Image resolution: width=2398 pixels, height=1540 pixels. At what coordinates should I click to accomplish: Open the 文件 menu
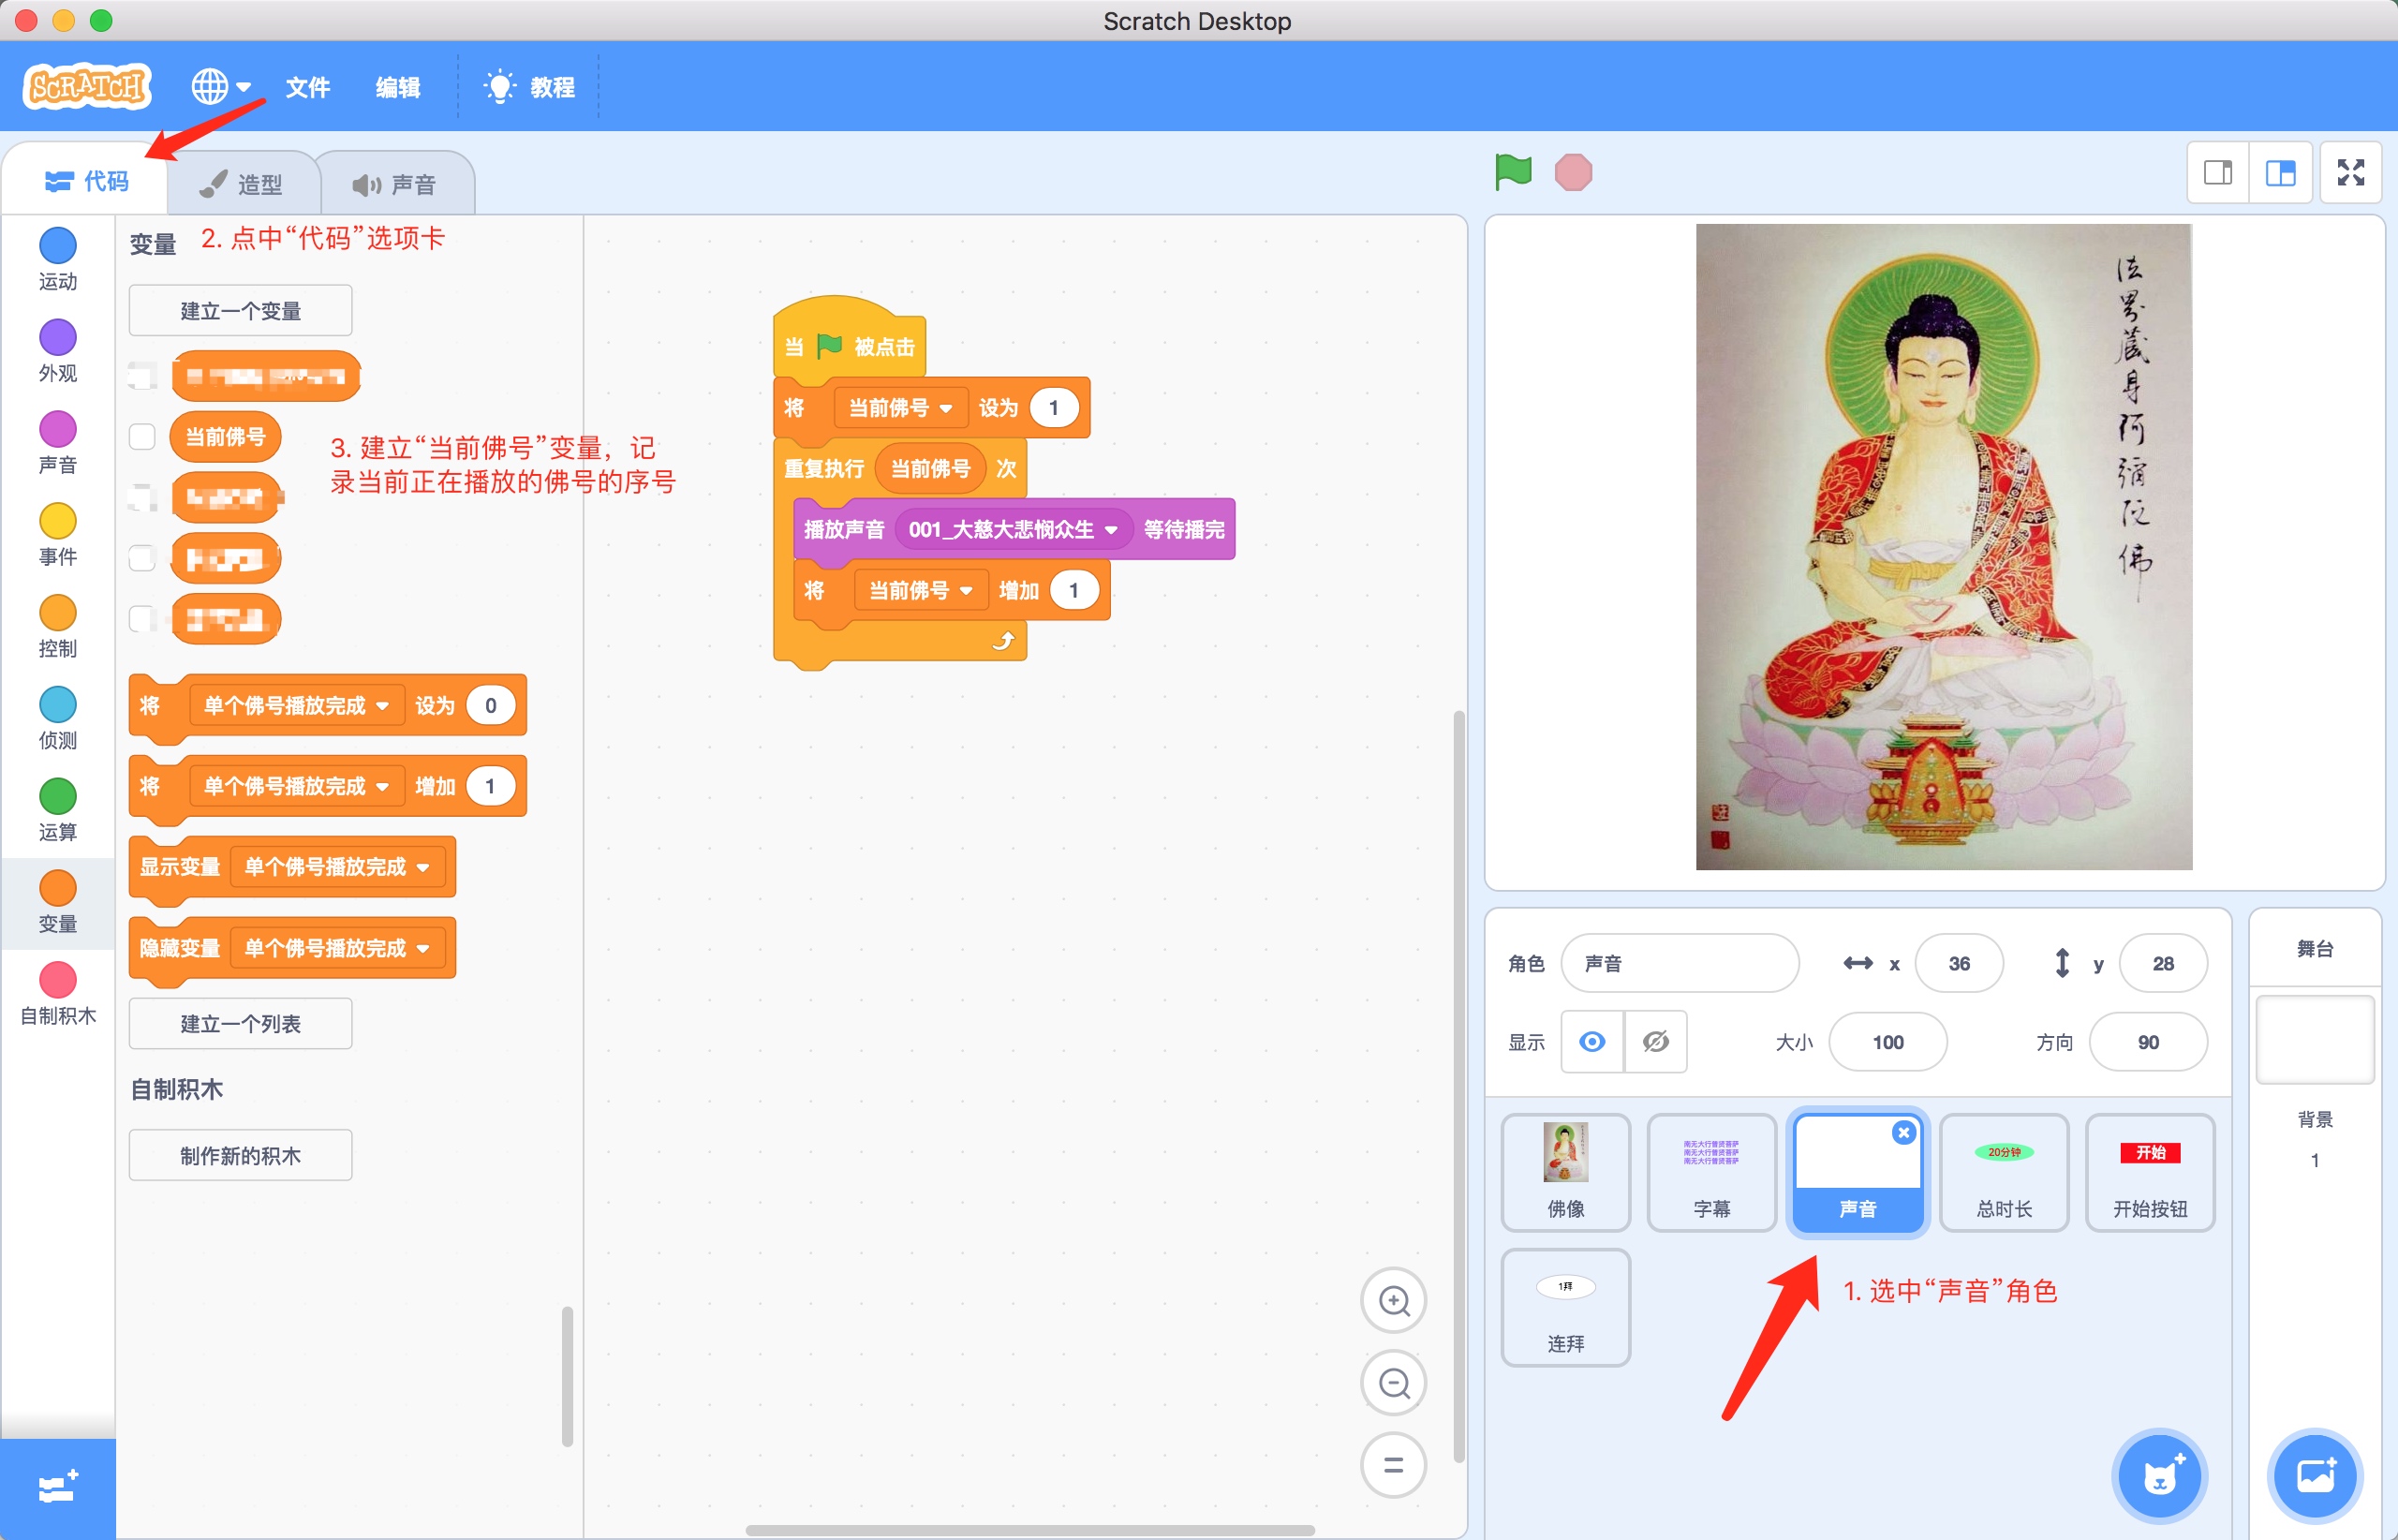click(307, 87)
